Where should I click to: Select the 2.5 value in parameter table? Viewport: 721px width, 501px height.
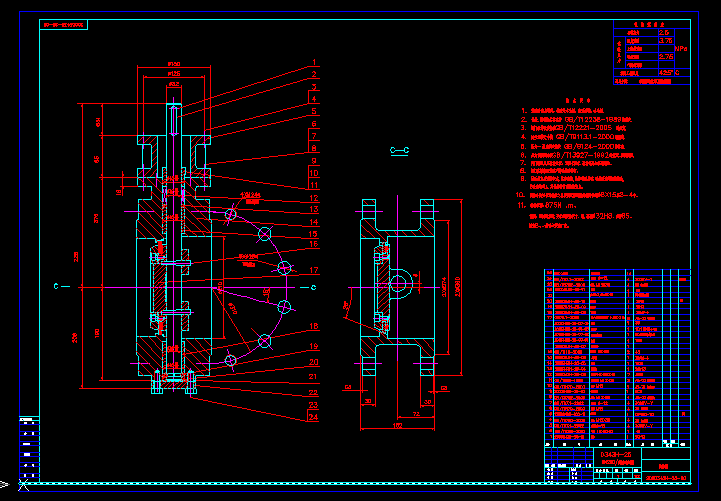tap(665, 32)
